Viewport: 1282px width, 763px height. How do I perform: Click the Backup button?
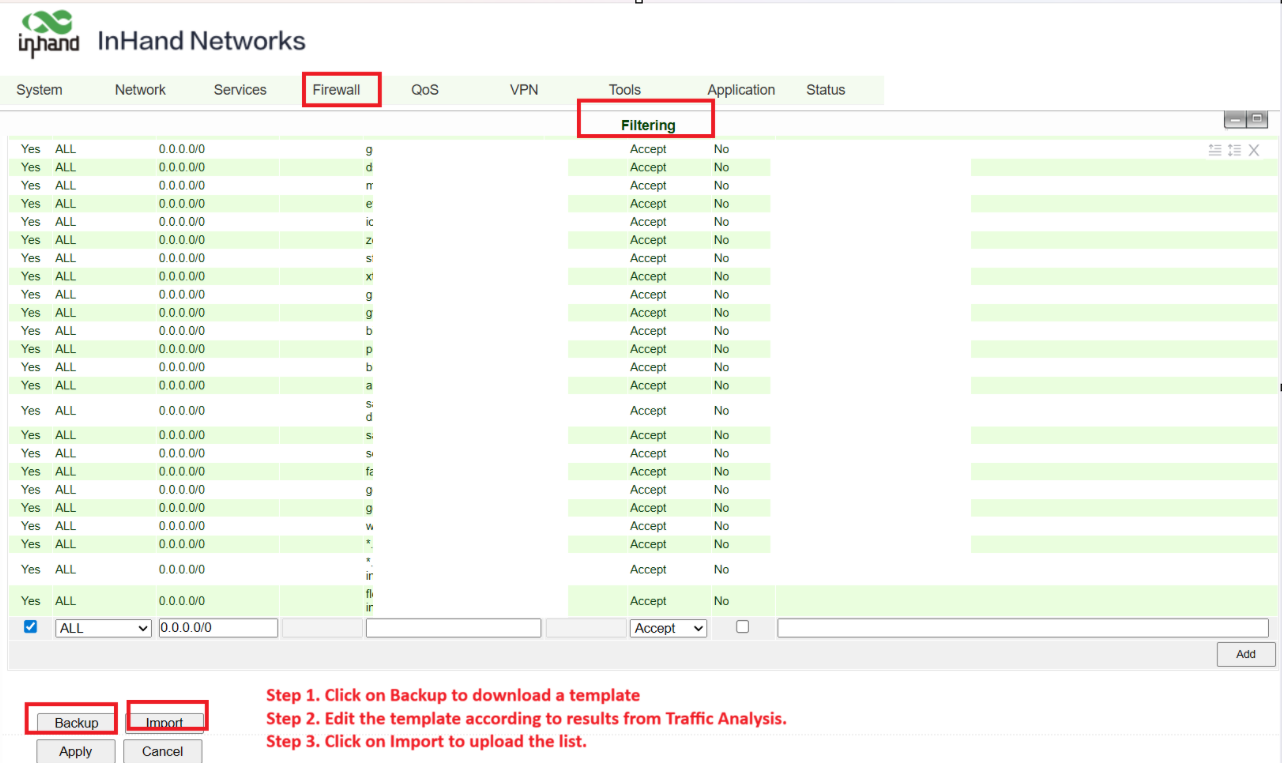coord(76,723)
